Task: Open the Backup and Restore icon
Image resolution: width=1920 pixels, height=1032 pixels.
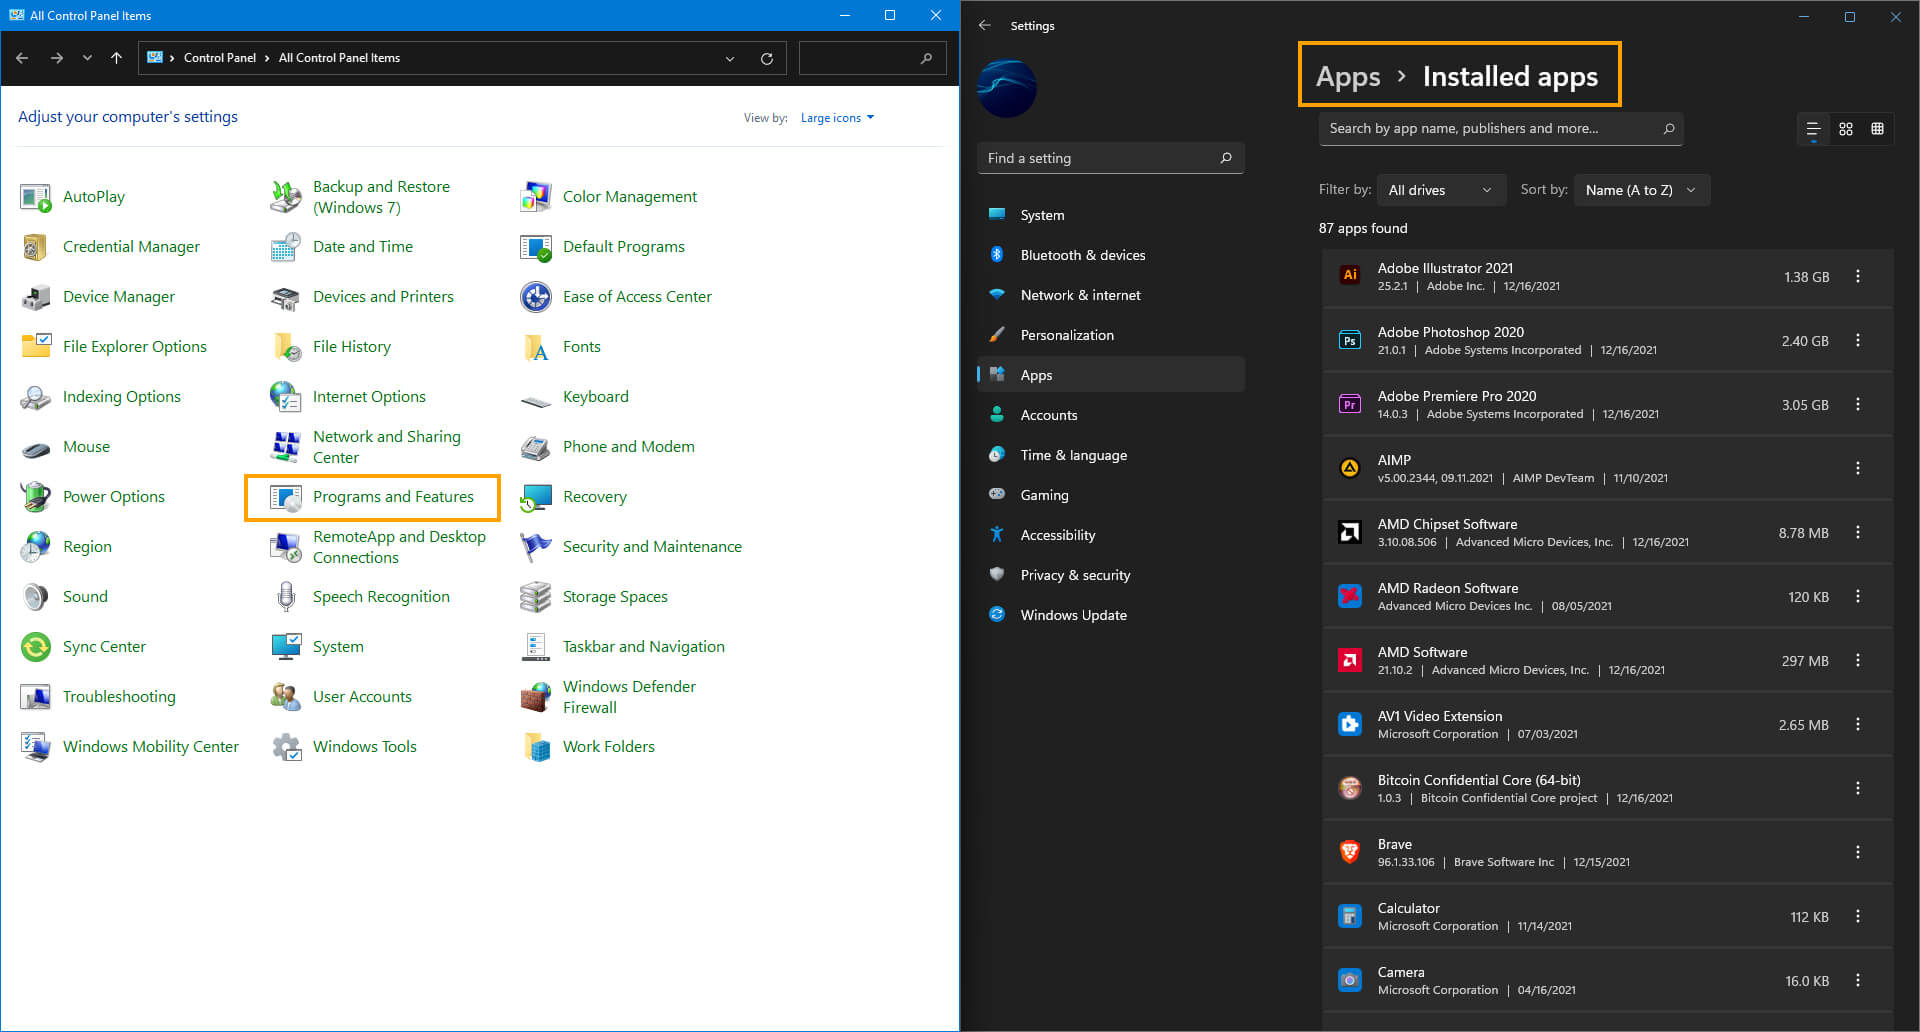Action: [286, 197]
